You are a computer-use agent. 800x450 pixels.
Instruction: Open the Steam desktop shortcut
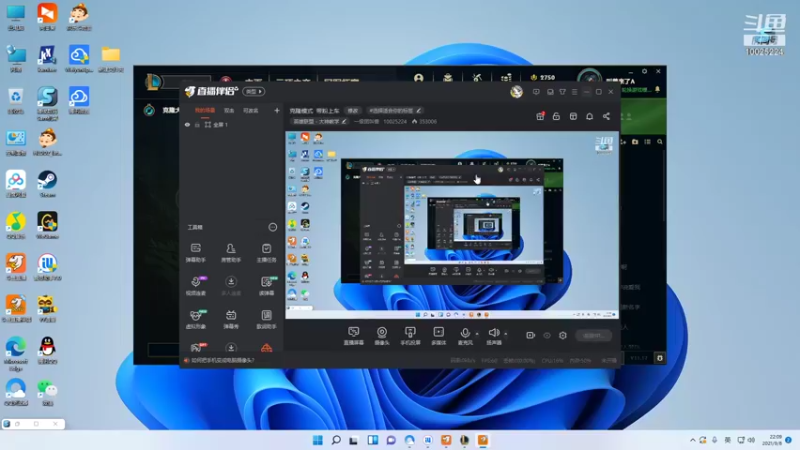pos(47,184)
